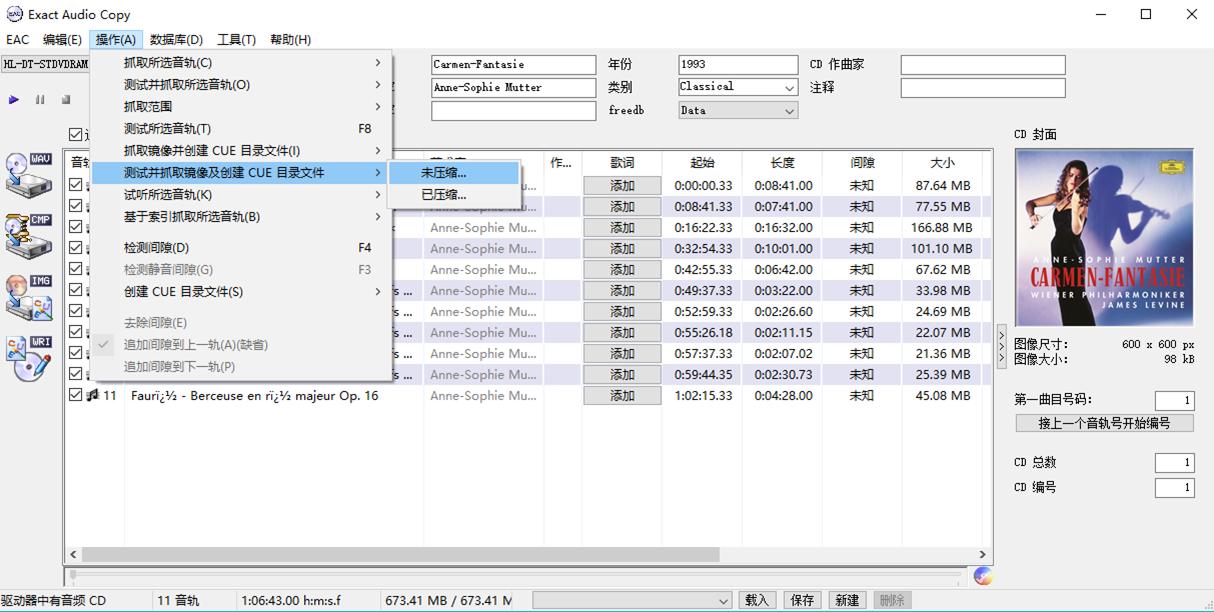Expand 抓取镜像并创建 CUE 目录文件(I) submenu
The height and width of the screenshot is (612, 1214).
tap(242, 150)
